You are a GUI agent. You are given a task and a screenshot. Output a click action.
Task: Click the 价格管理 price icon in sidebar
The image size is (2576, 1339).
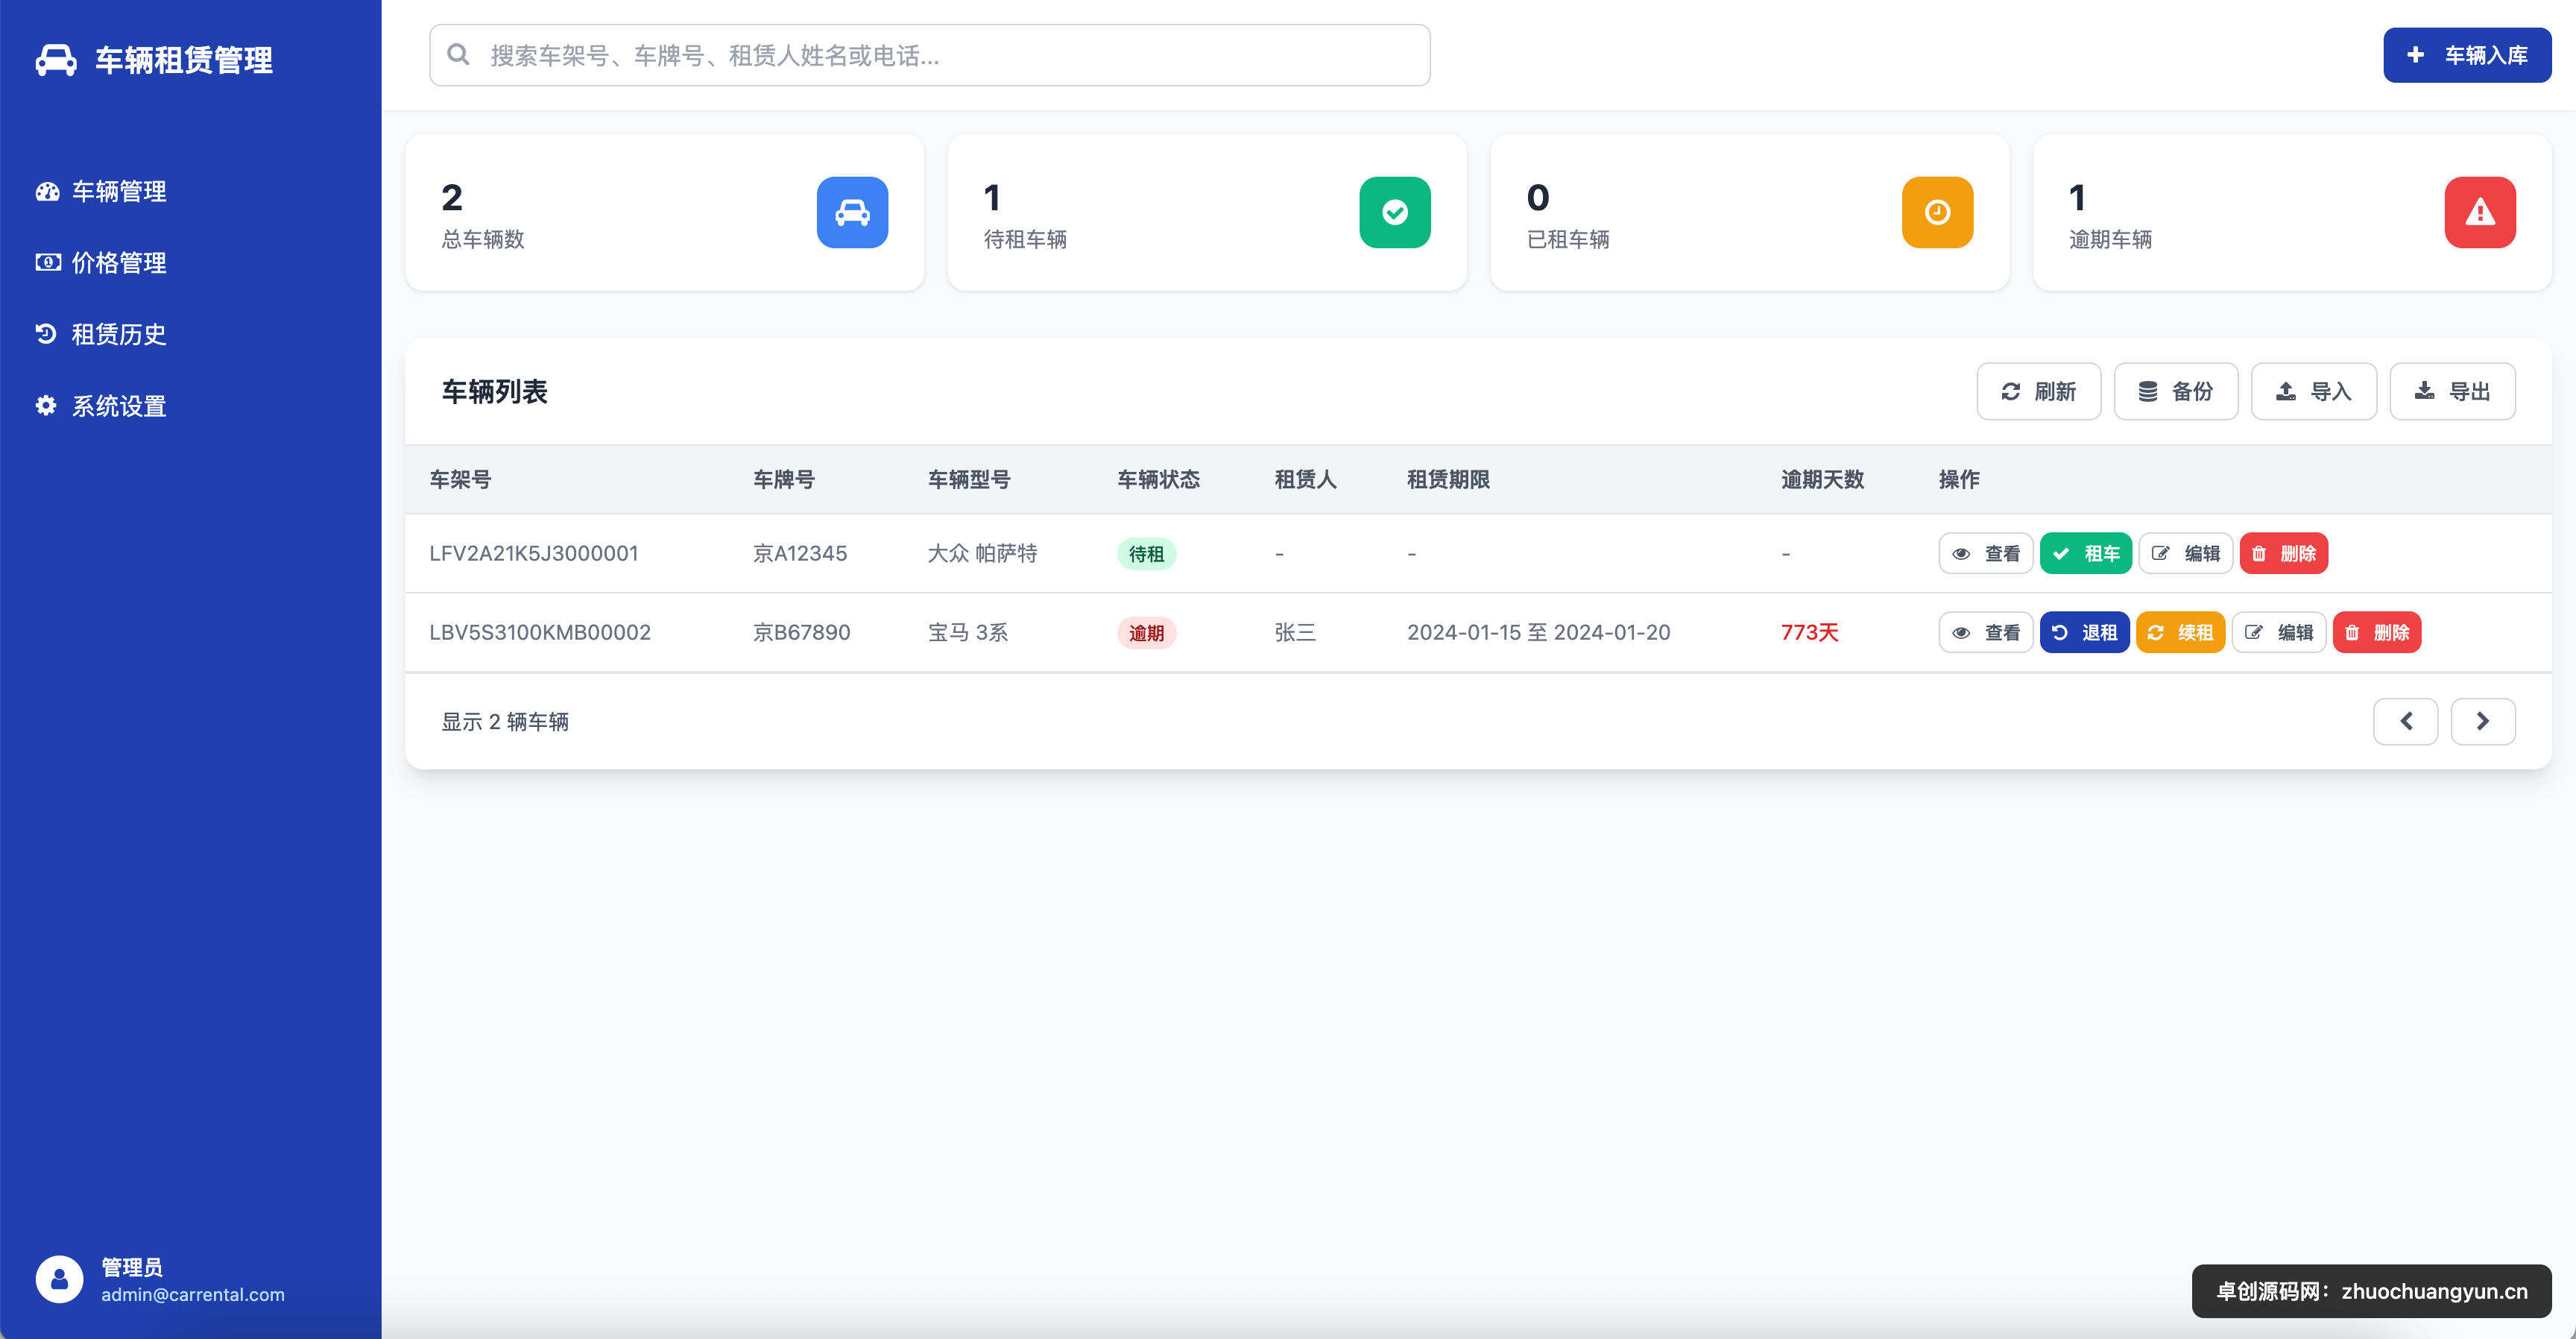click(47, 262)
